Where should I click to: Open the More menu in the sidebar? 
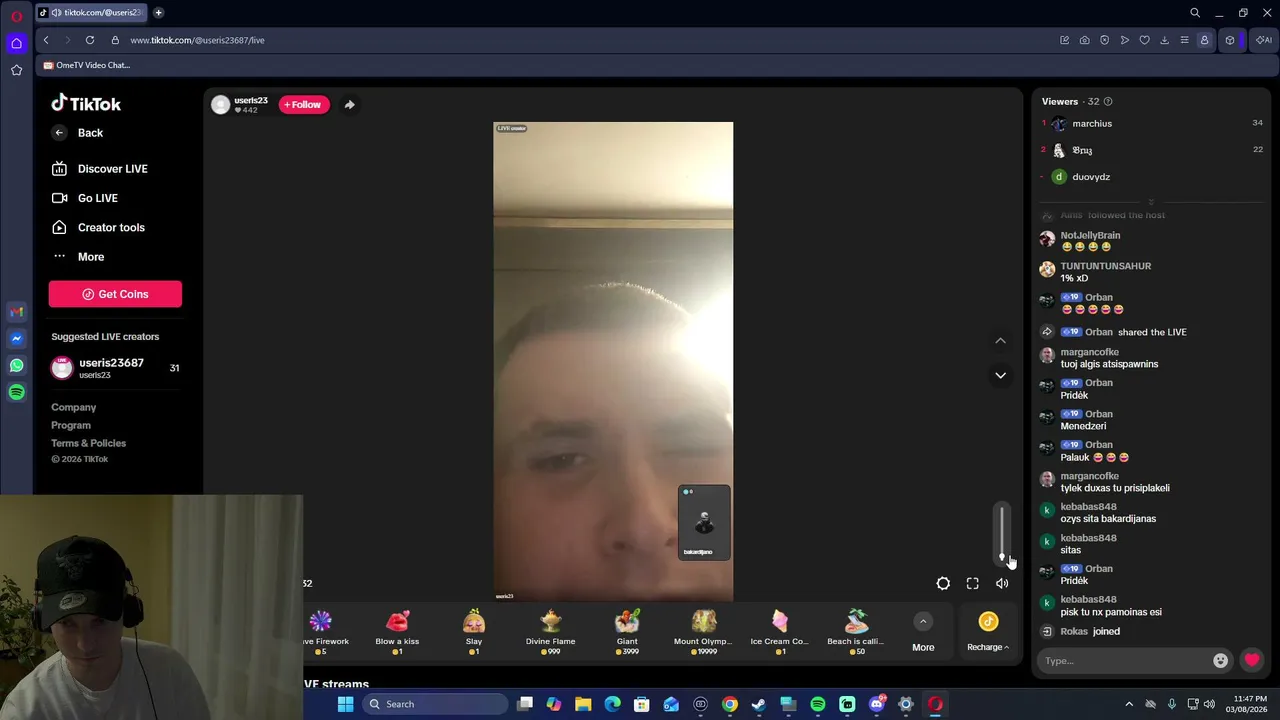tap(78, 257)
